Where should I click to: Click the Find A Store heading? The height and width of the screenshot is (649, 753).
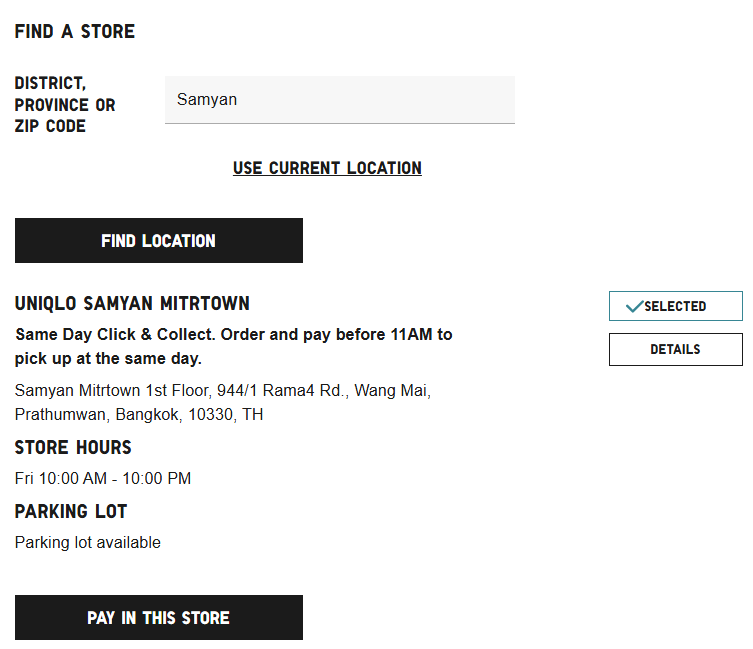tap(75, 32)
